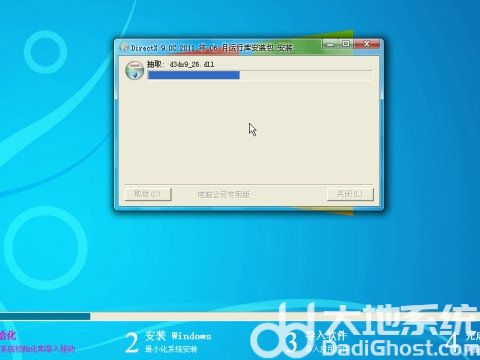Select step 2 安装 Windows label
480x360 pixels.
click(178, 335)
